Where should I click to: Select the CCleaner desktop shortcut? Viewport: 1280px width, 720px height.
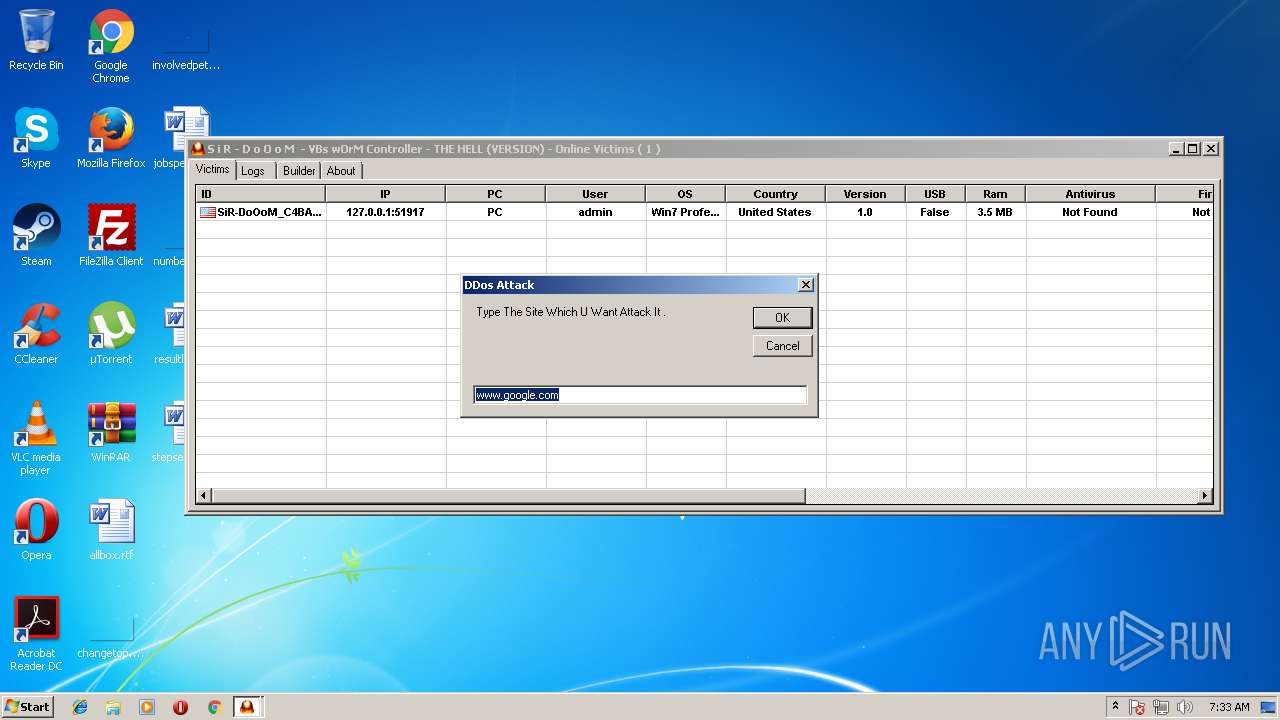coord(36,334)
